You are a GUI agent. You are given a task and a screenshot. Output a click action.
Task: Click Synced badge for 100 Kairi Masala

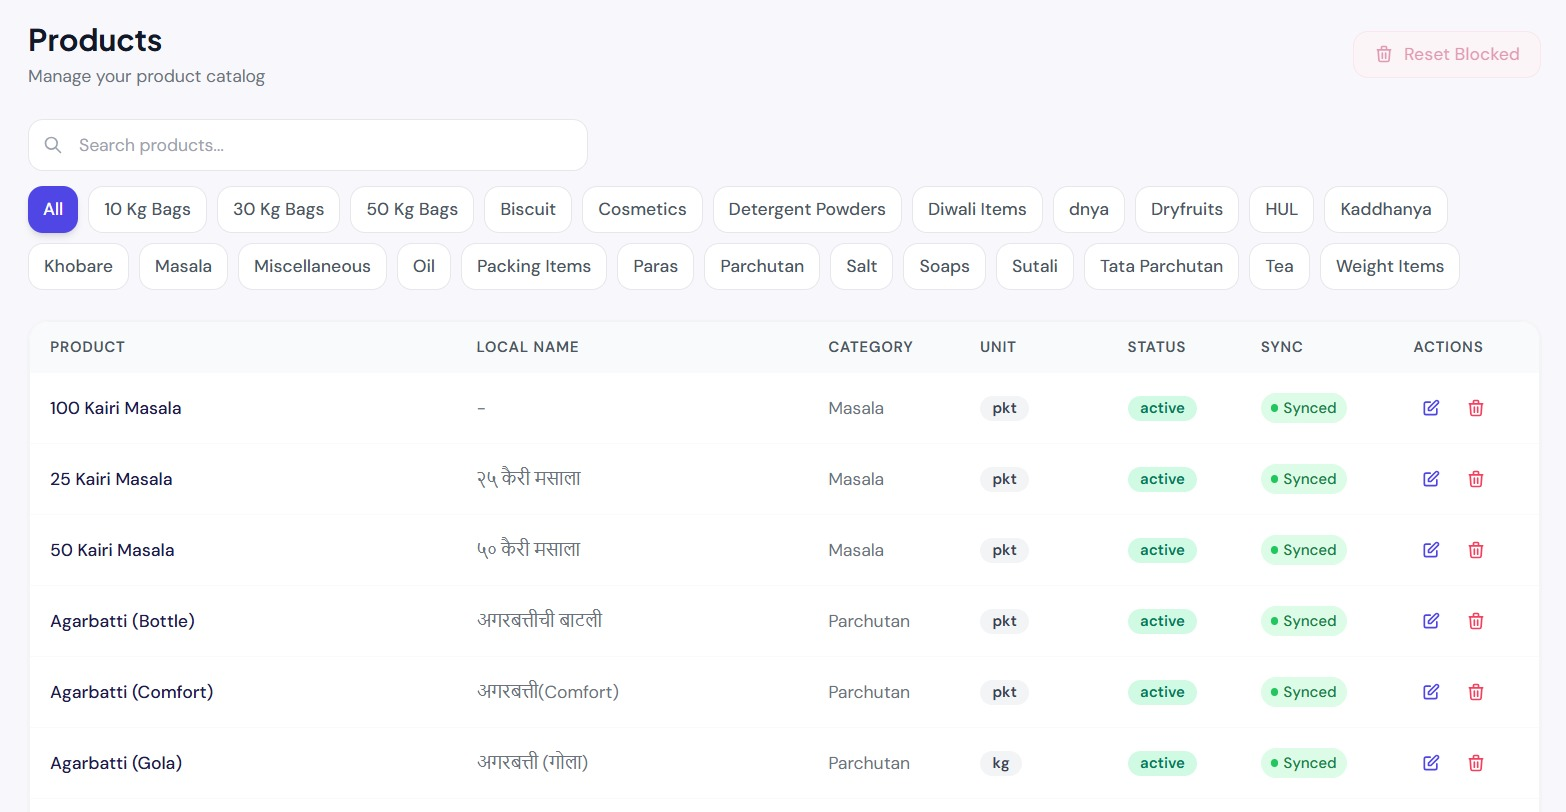tap(1303, 408)
